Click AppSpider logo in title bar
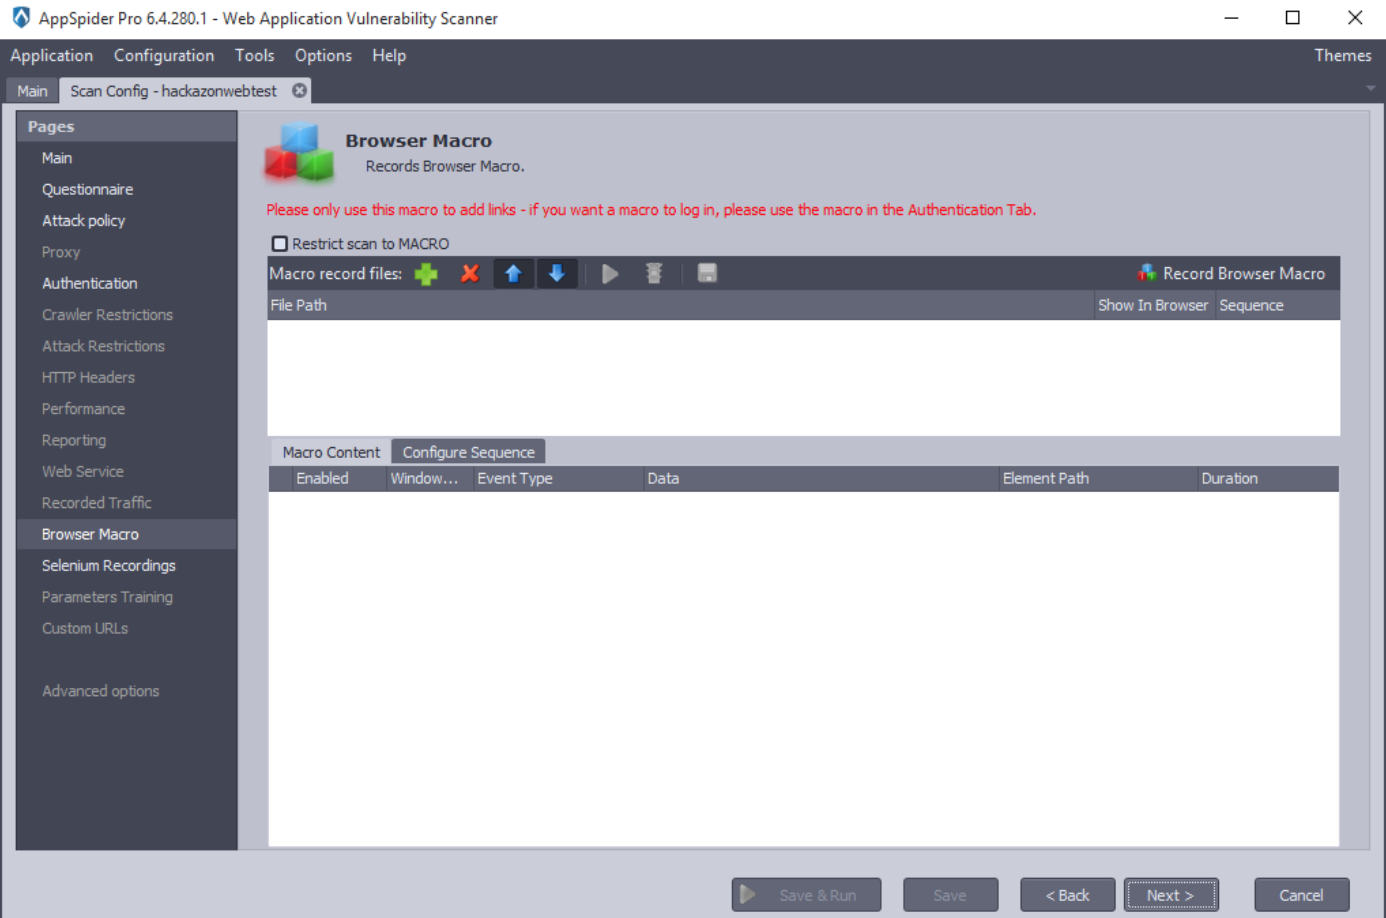The image size is (1386, 918). (20, 18)
